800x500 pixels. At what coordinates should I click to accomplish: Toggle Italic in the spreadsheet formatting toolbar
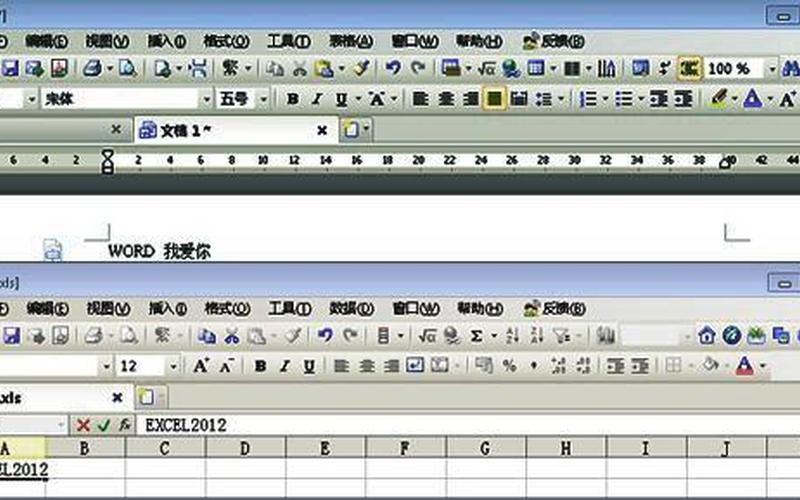tap(285, 365)
